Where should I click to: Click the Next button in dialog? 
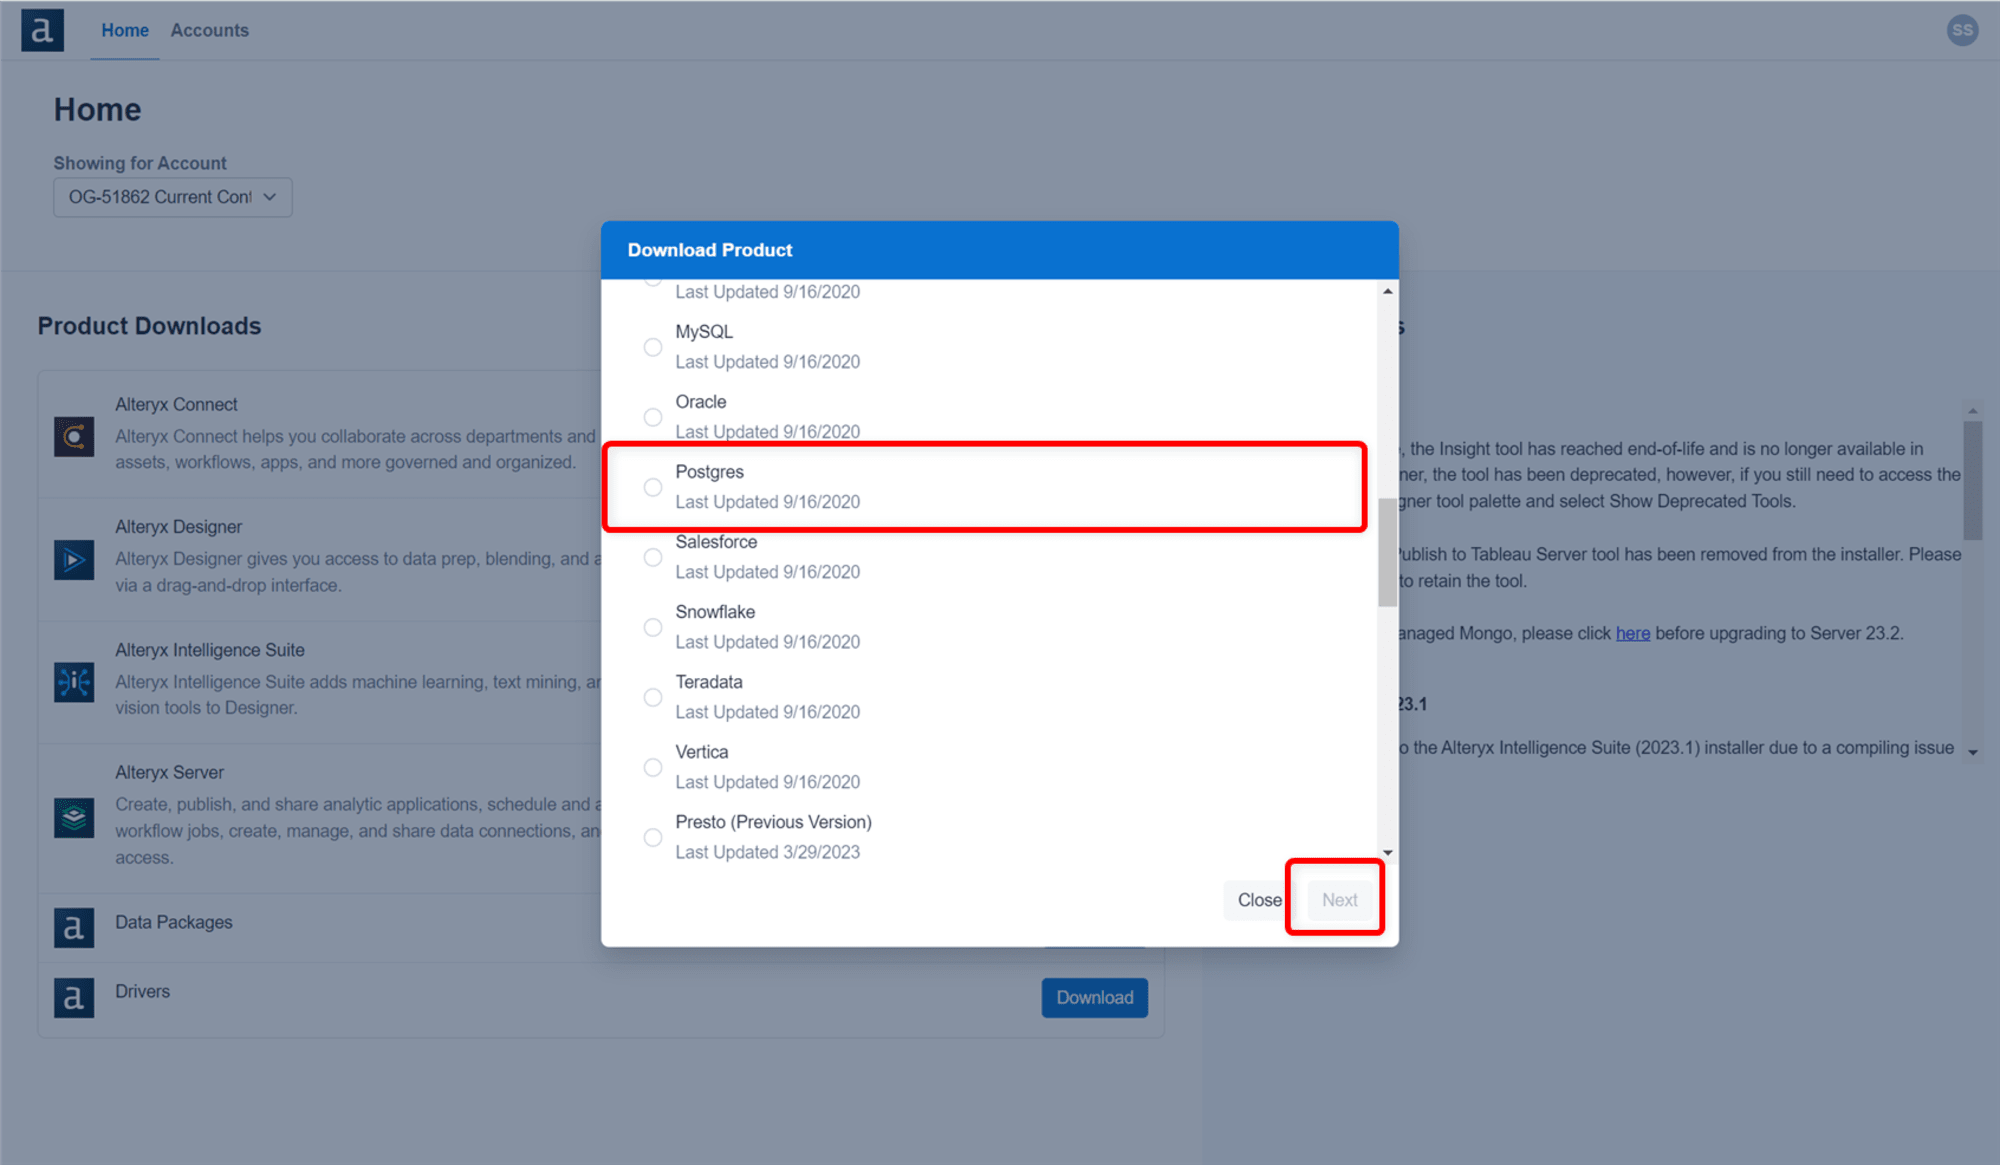coord(1339,900)
